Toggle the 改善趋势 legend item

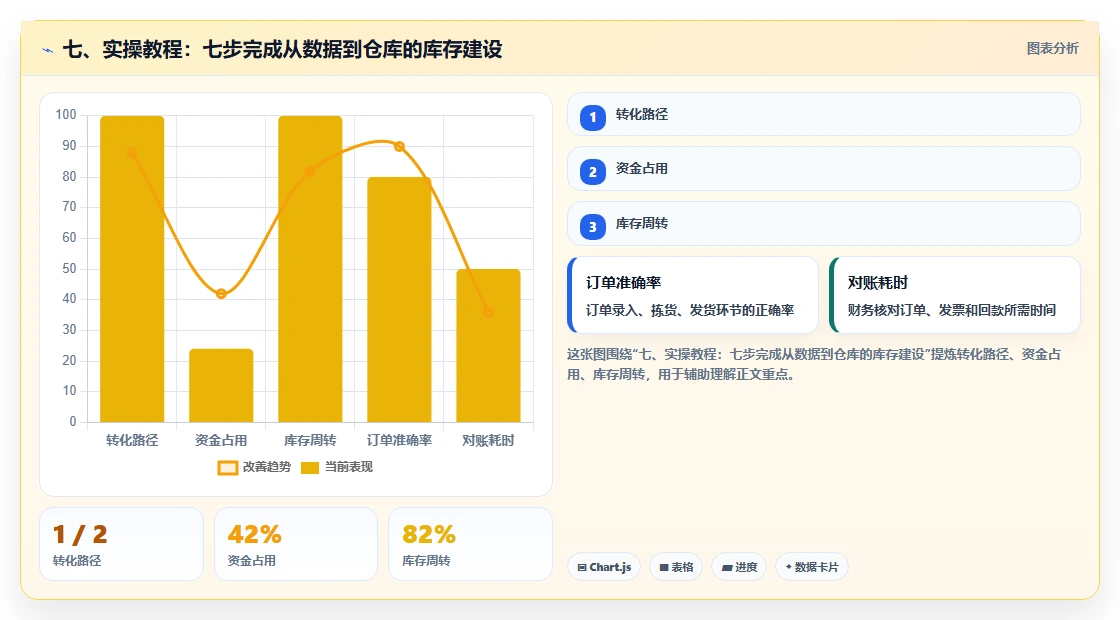click(254, 467)
